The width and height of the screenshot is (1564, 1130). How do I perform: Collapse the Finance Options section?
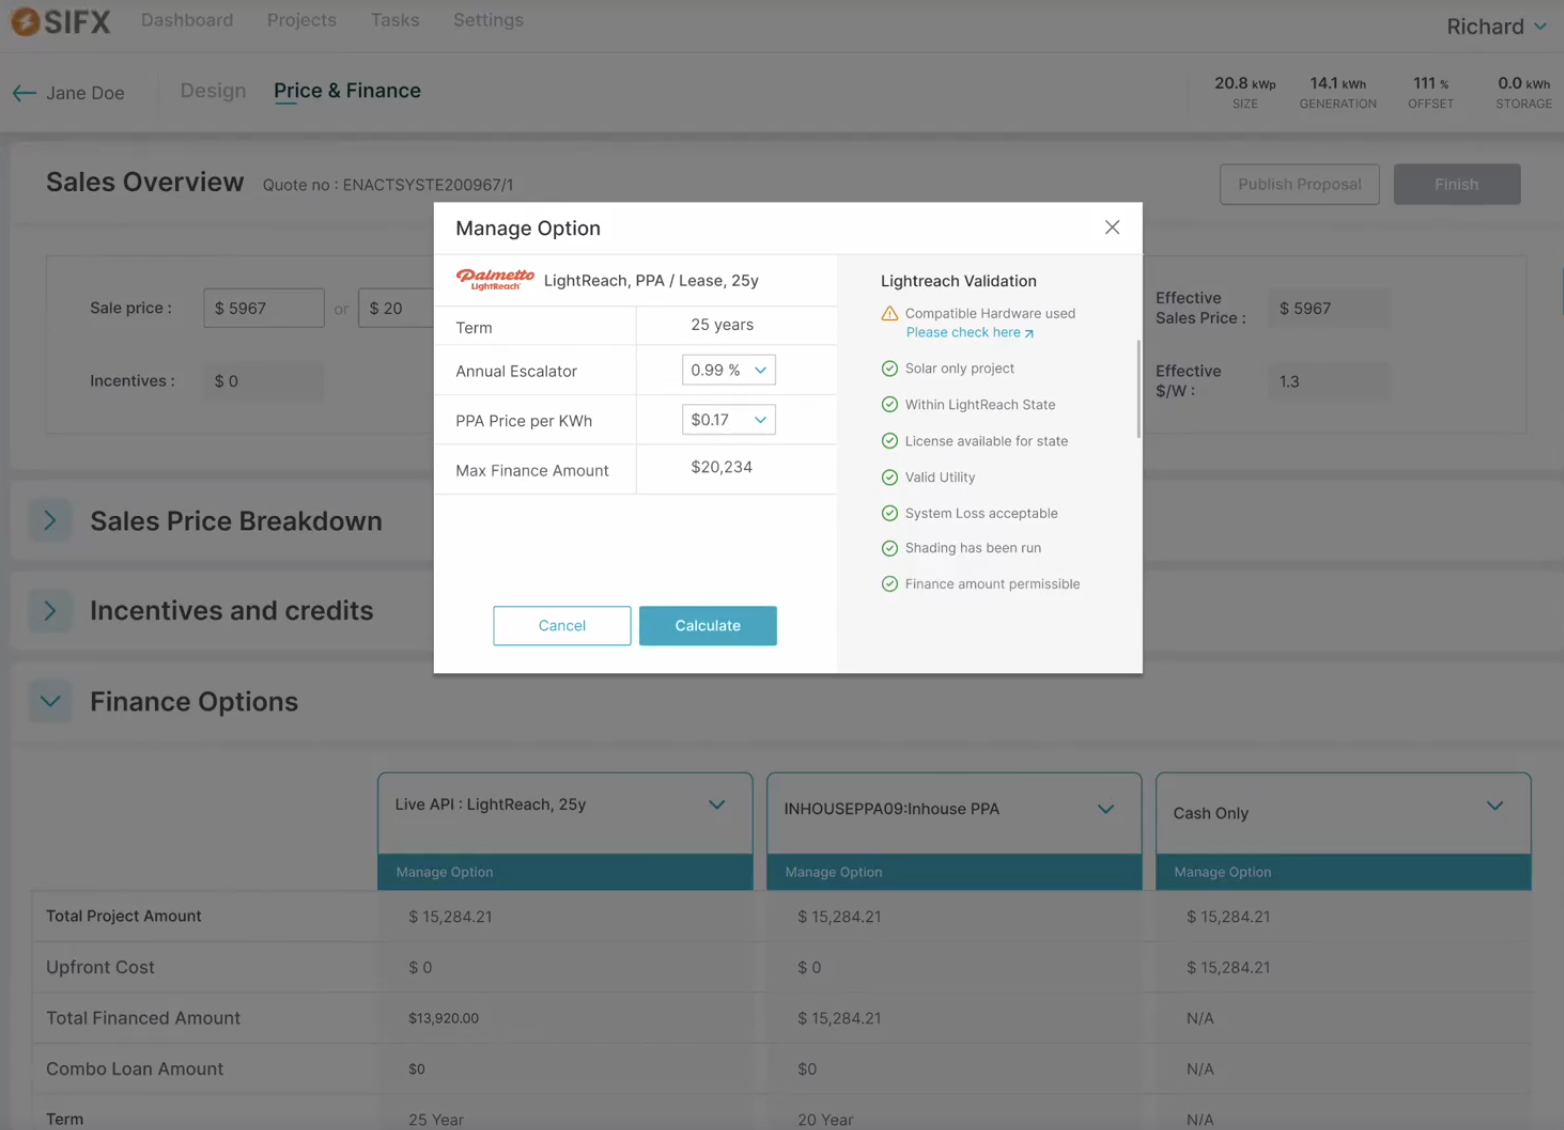(50, 702)
